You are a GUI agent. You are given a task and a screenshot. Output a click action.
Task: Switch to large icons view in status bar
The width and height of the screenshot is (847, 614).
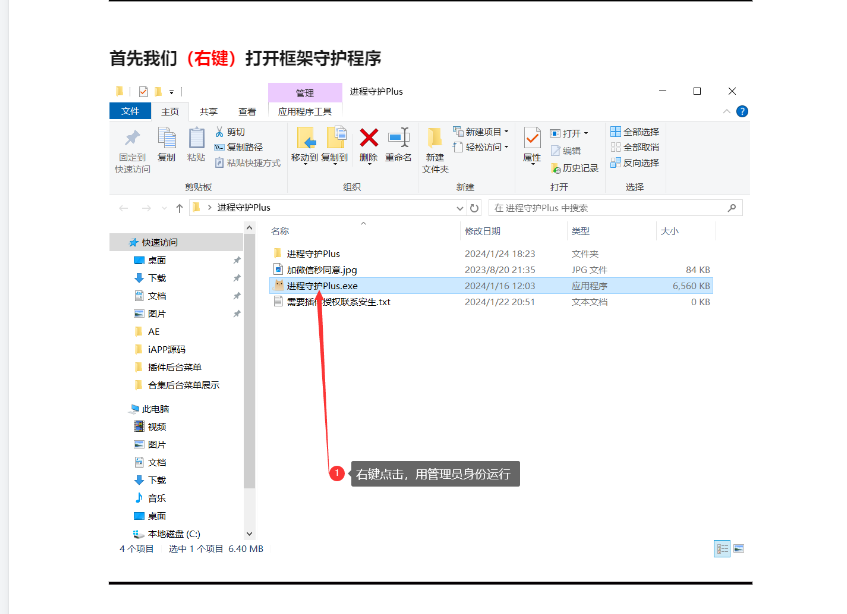coord(738,548)
